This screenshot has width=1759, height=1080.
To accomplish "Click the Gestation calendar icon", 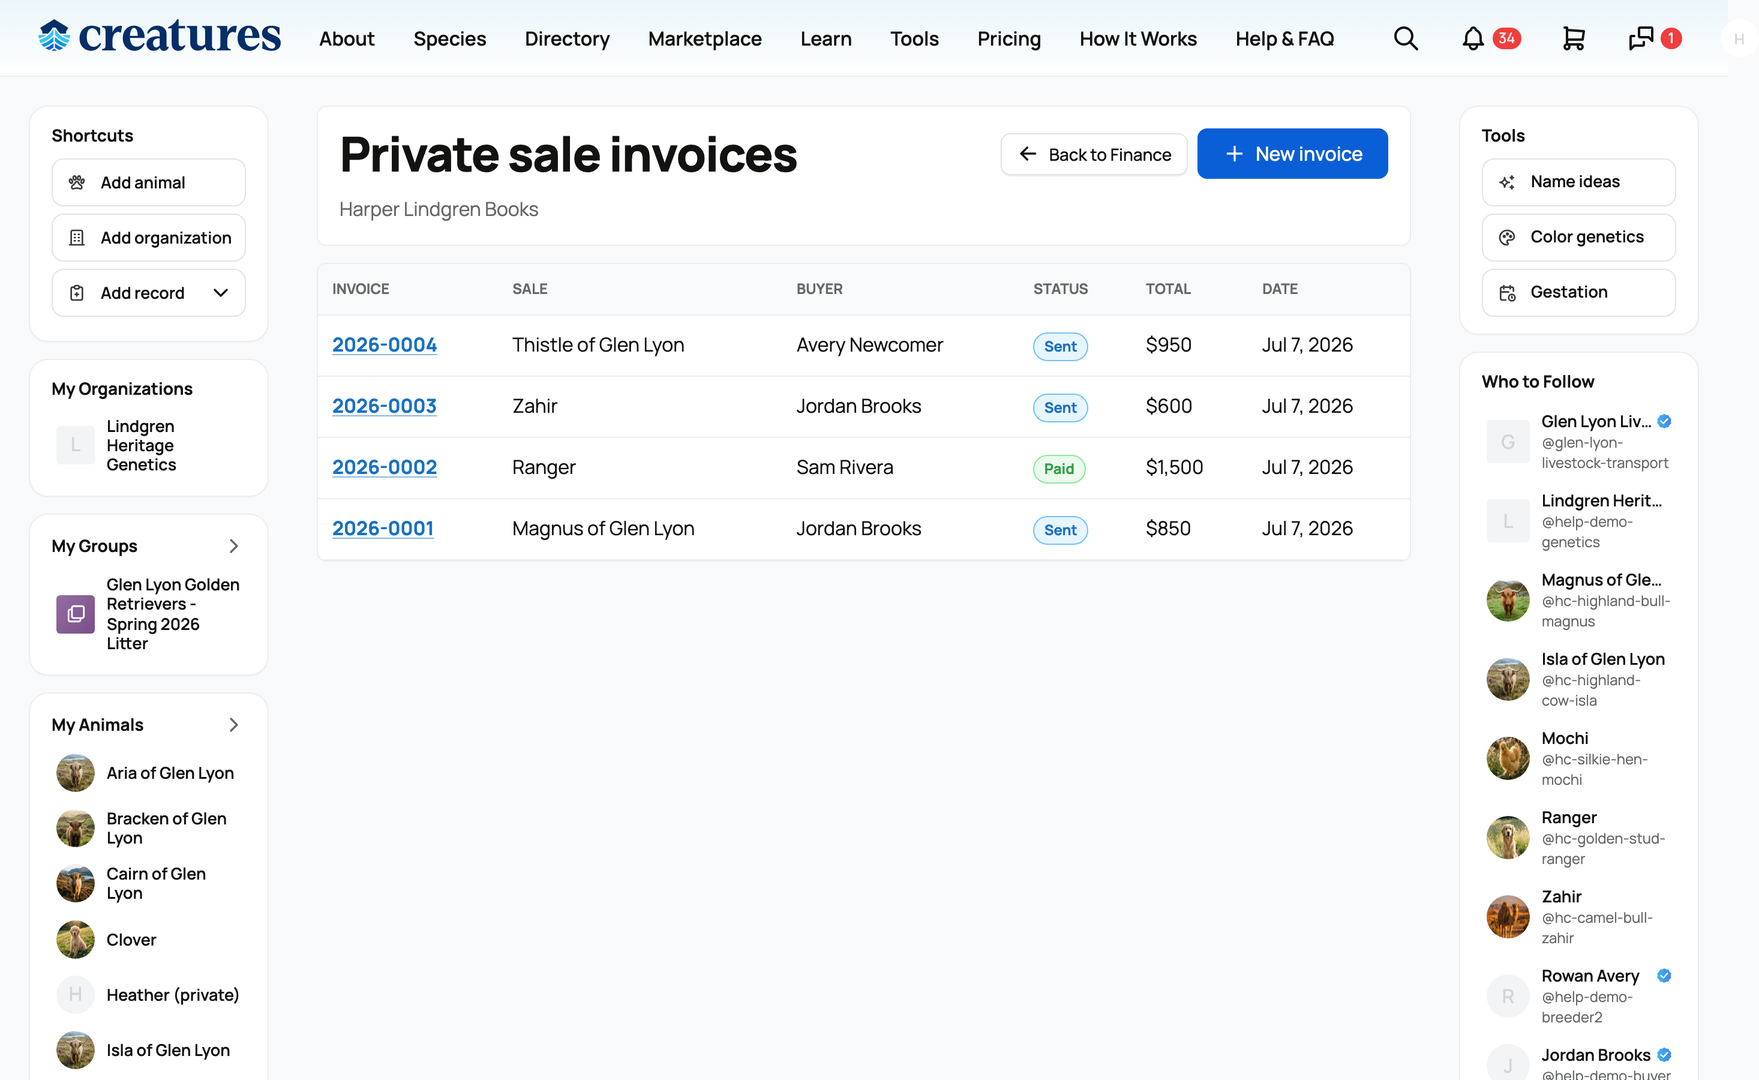I will (1507, 292).
